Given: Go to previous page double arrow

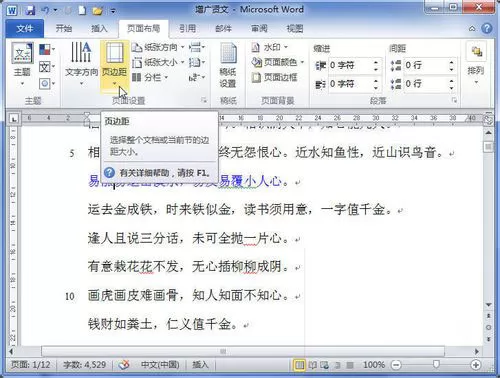Looking at the screenshot, I should 488,316.
